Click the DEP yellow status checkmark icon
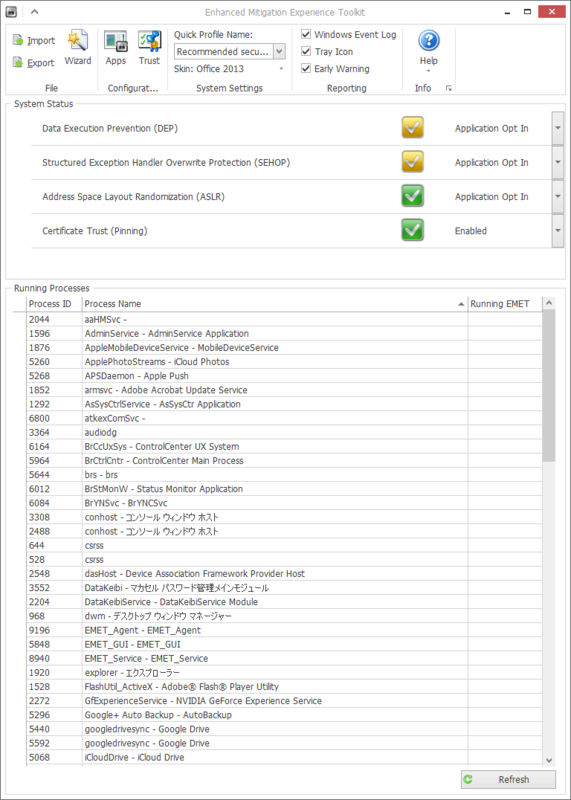This screenshot has height=800, width=571. [x=412, y=128]
